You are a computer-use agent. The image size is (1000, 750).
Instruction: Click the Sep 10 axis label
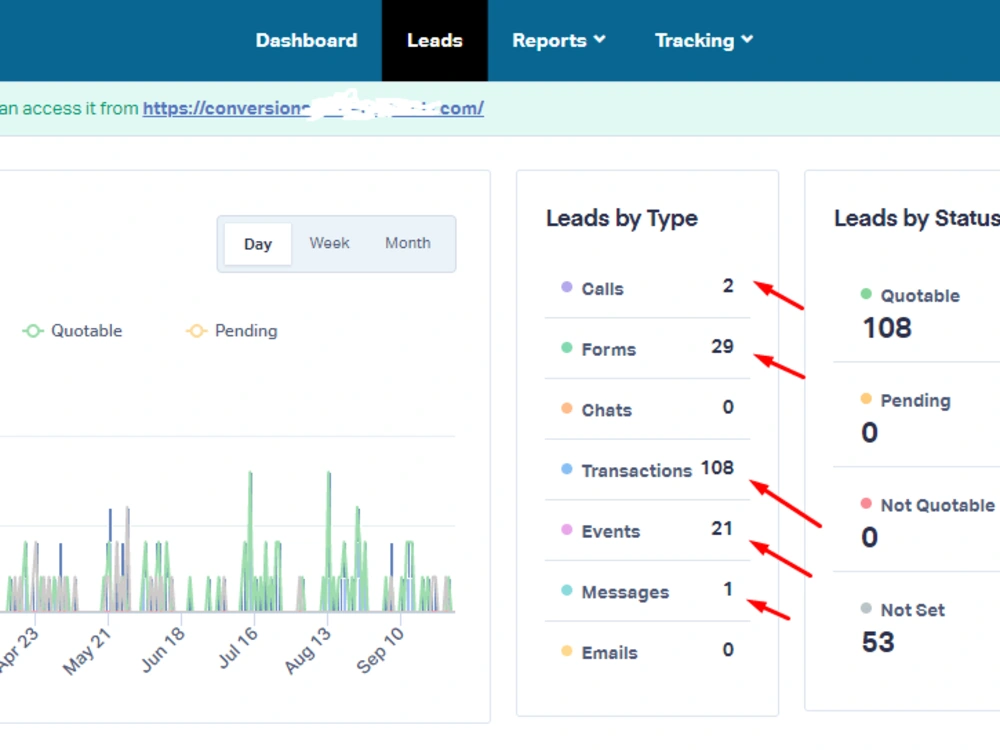pos(380,650)
